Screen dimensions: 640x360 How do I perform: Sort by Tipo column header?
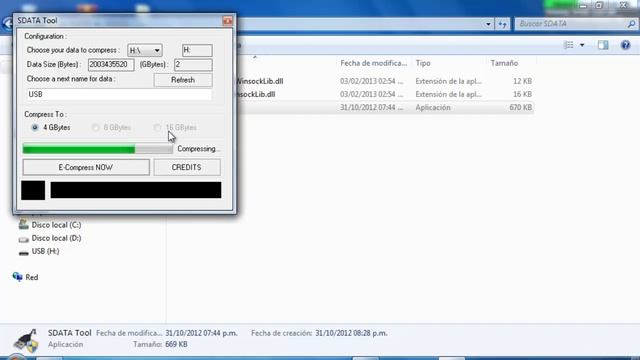point(423,63)
